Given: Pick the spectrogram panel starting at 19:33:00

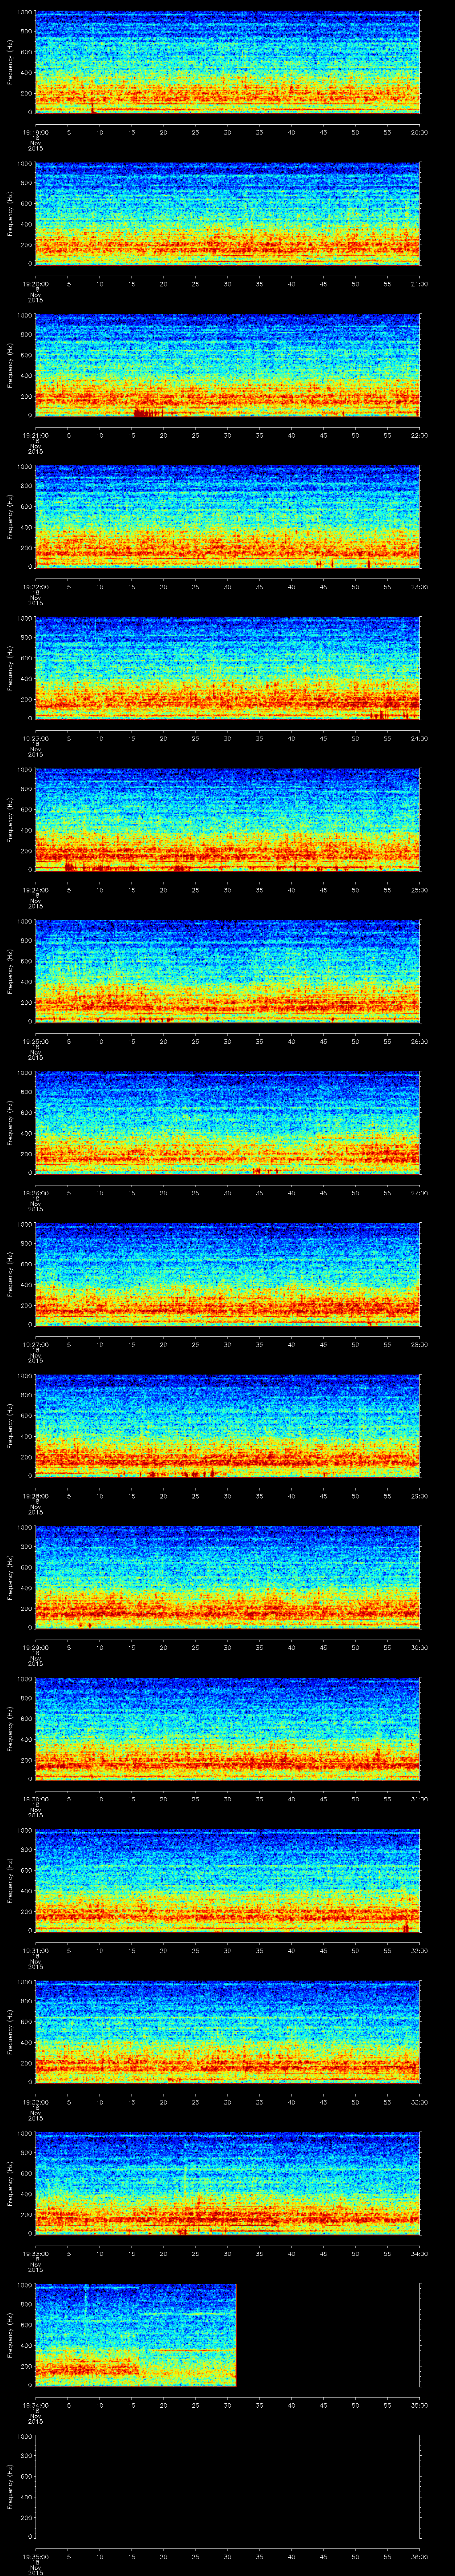Looking at the screenshot, I should coord(227,2183).
